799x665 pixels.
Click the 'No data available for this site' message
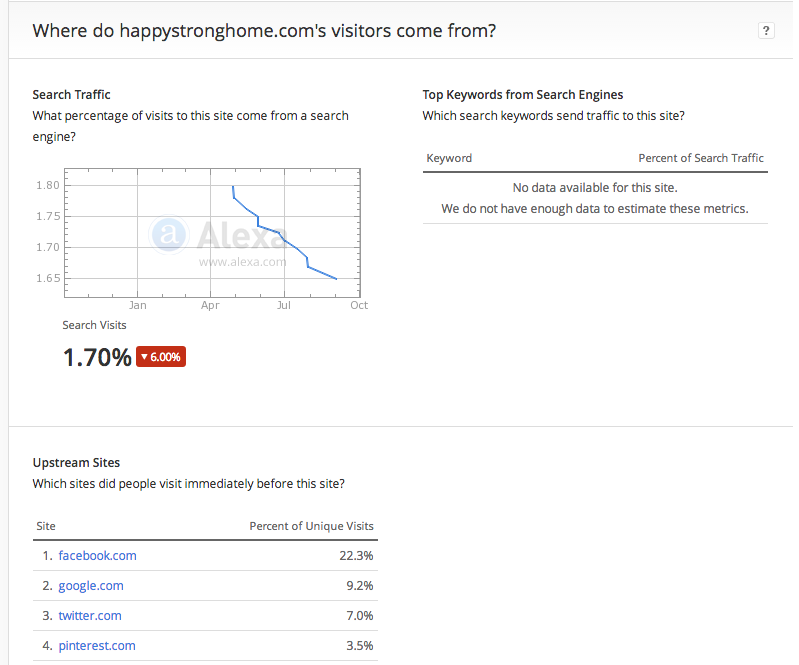595,188
